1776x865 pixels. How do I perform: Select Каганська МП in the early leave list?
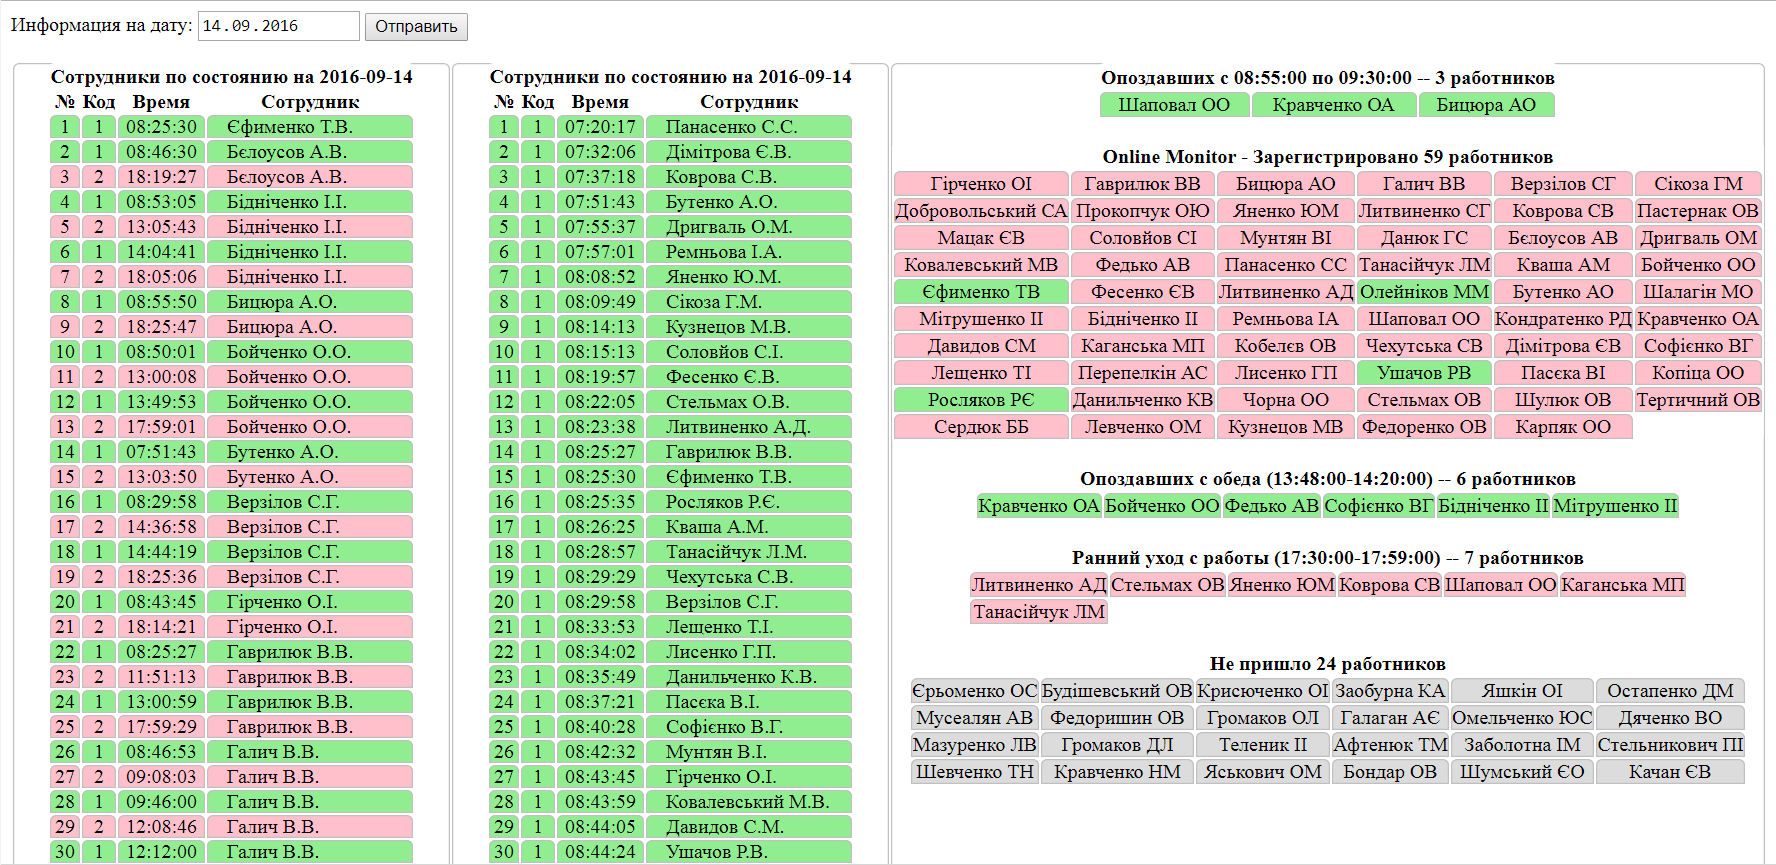(1622, 585)
